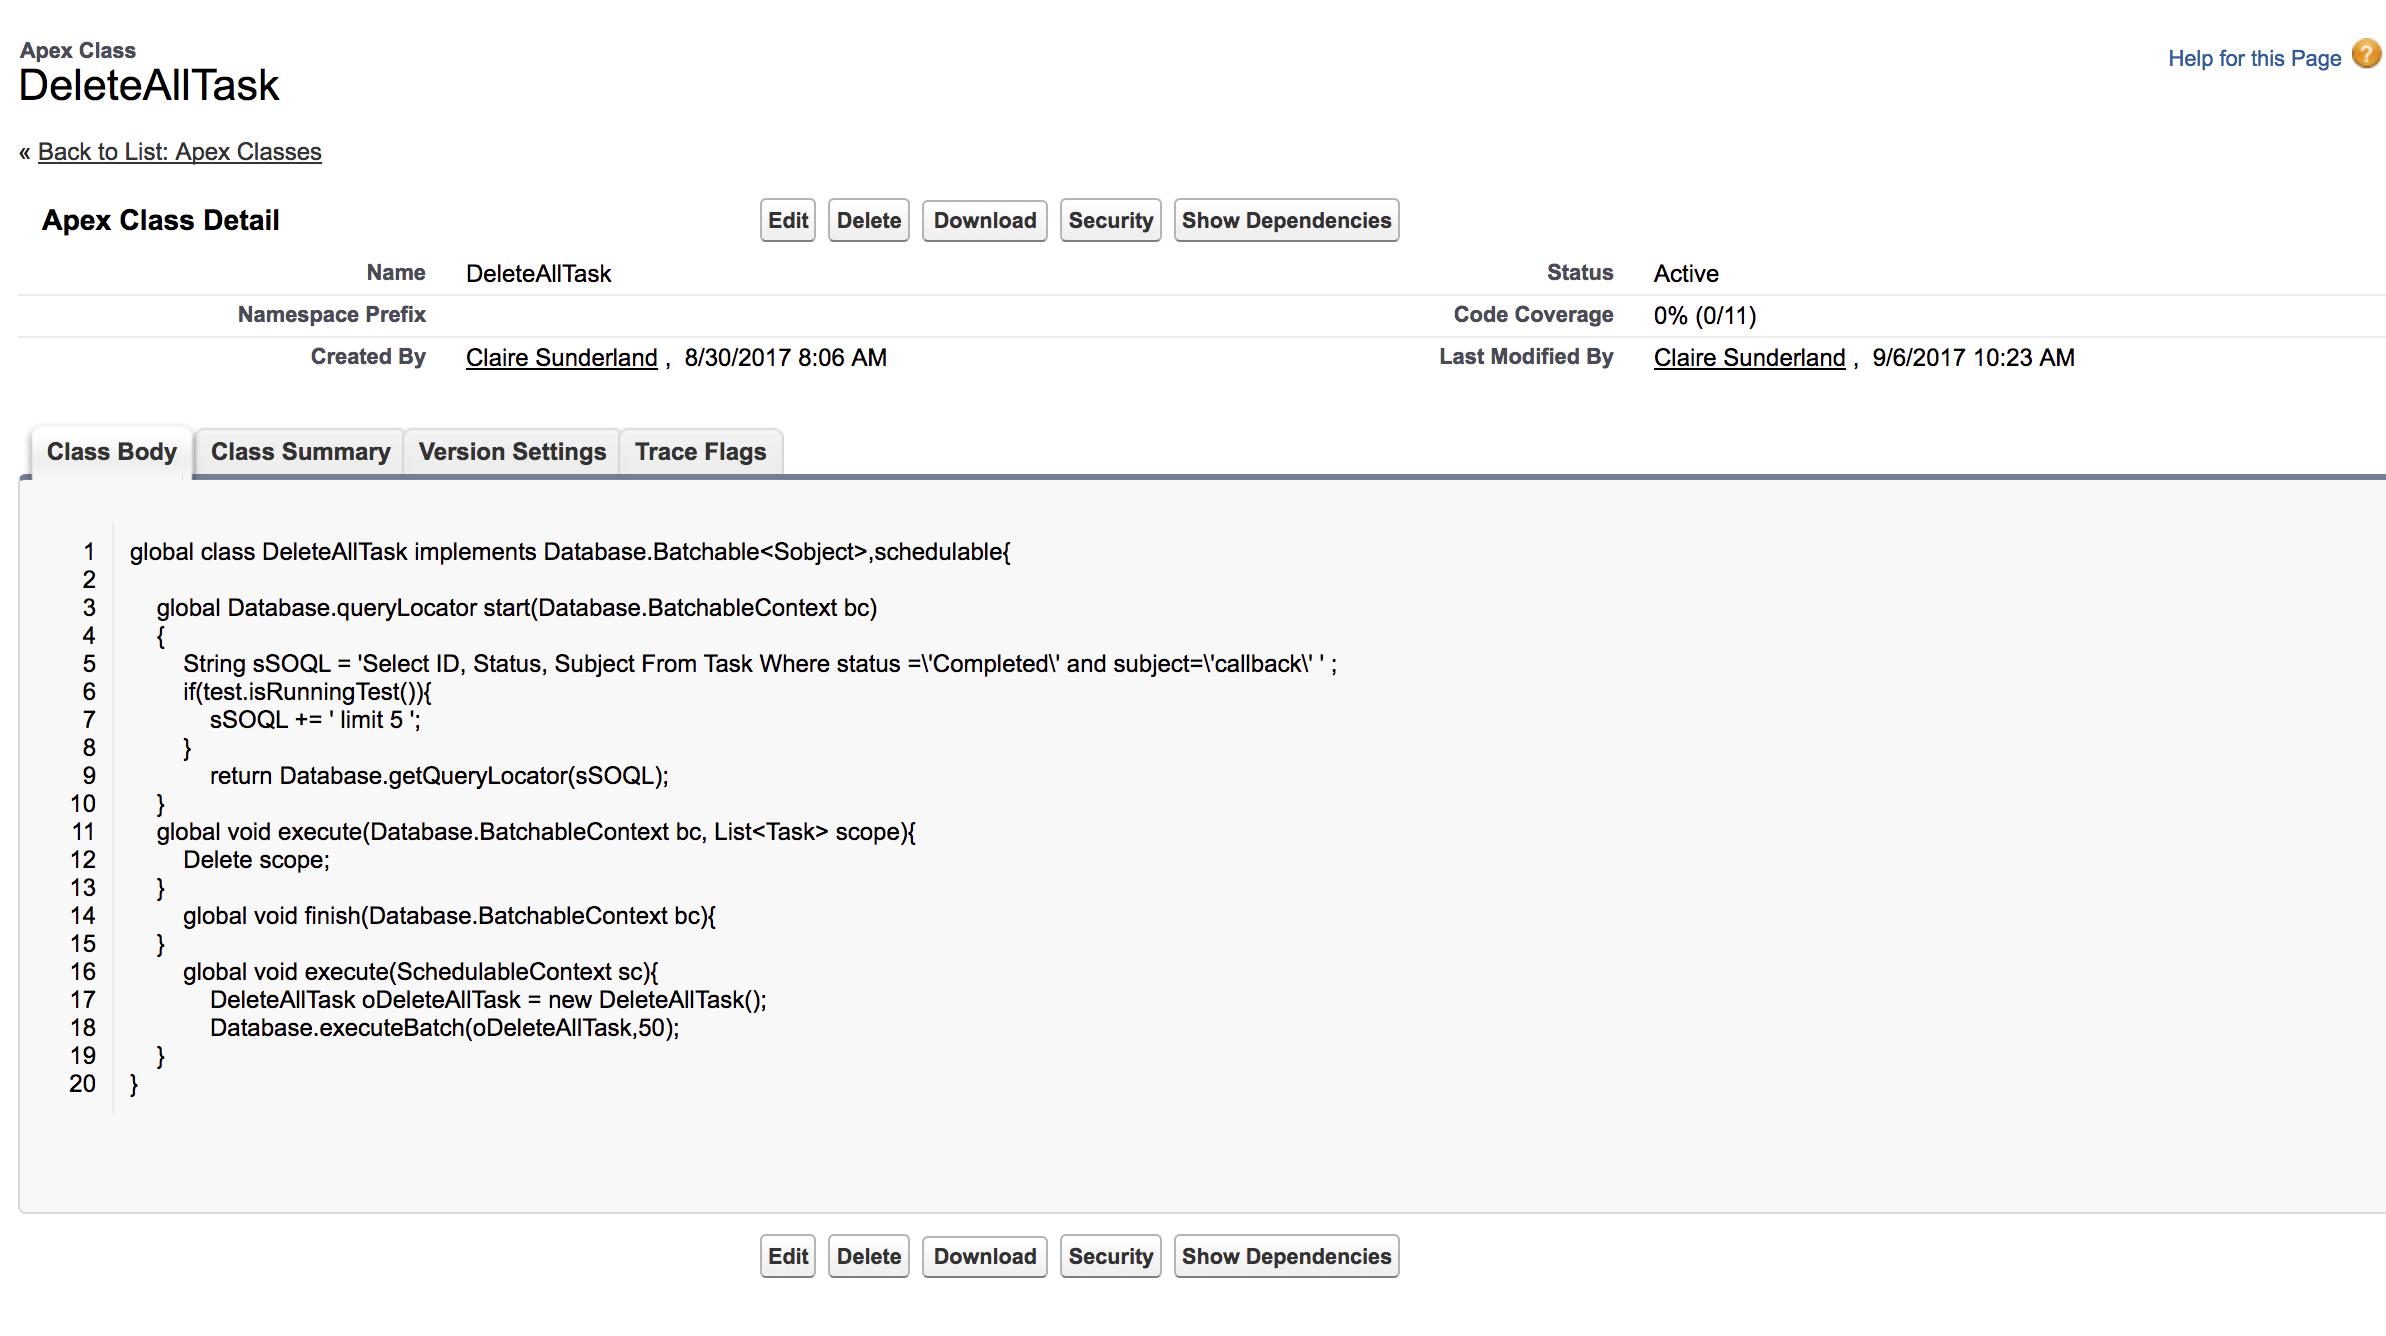The image size is (2386, 1336).
Task: Open Created By Claire Sunderland link
Action: click(x=561, y=358)
